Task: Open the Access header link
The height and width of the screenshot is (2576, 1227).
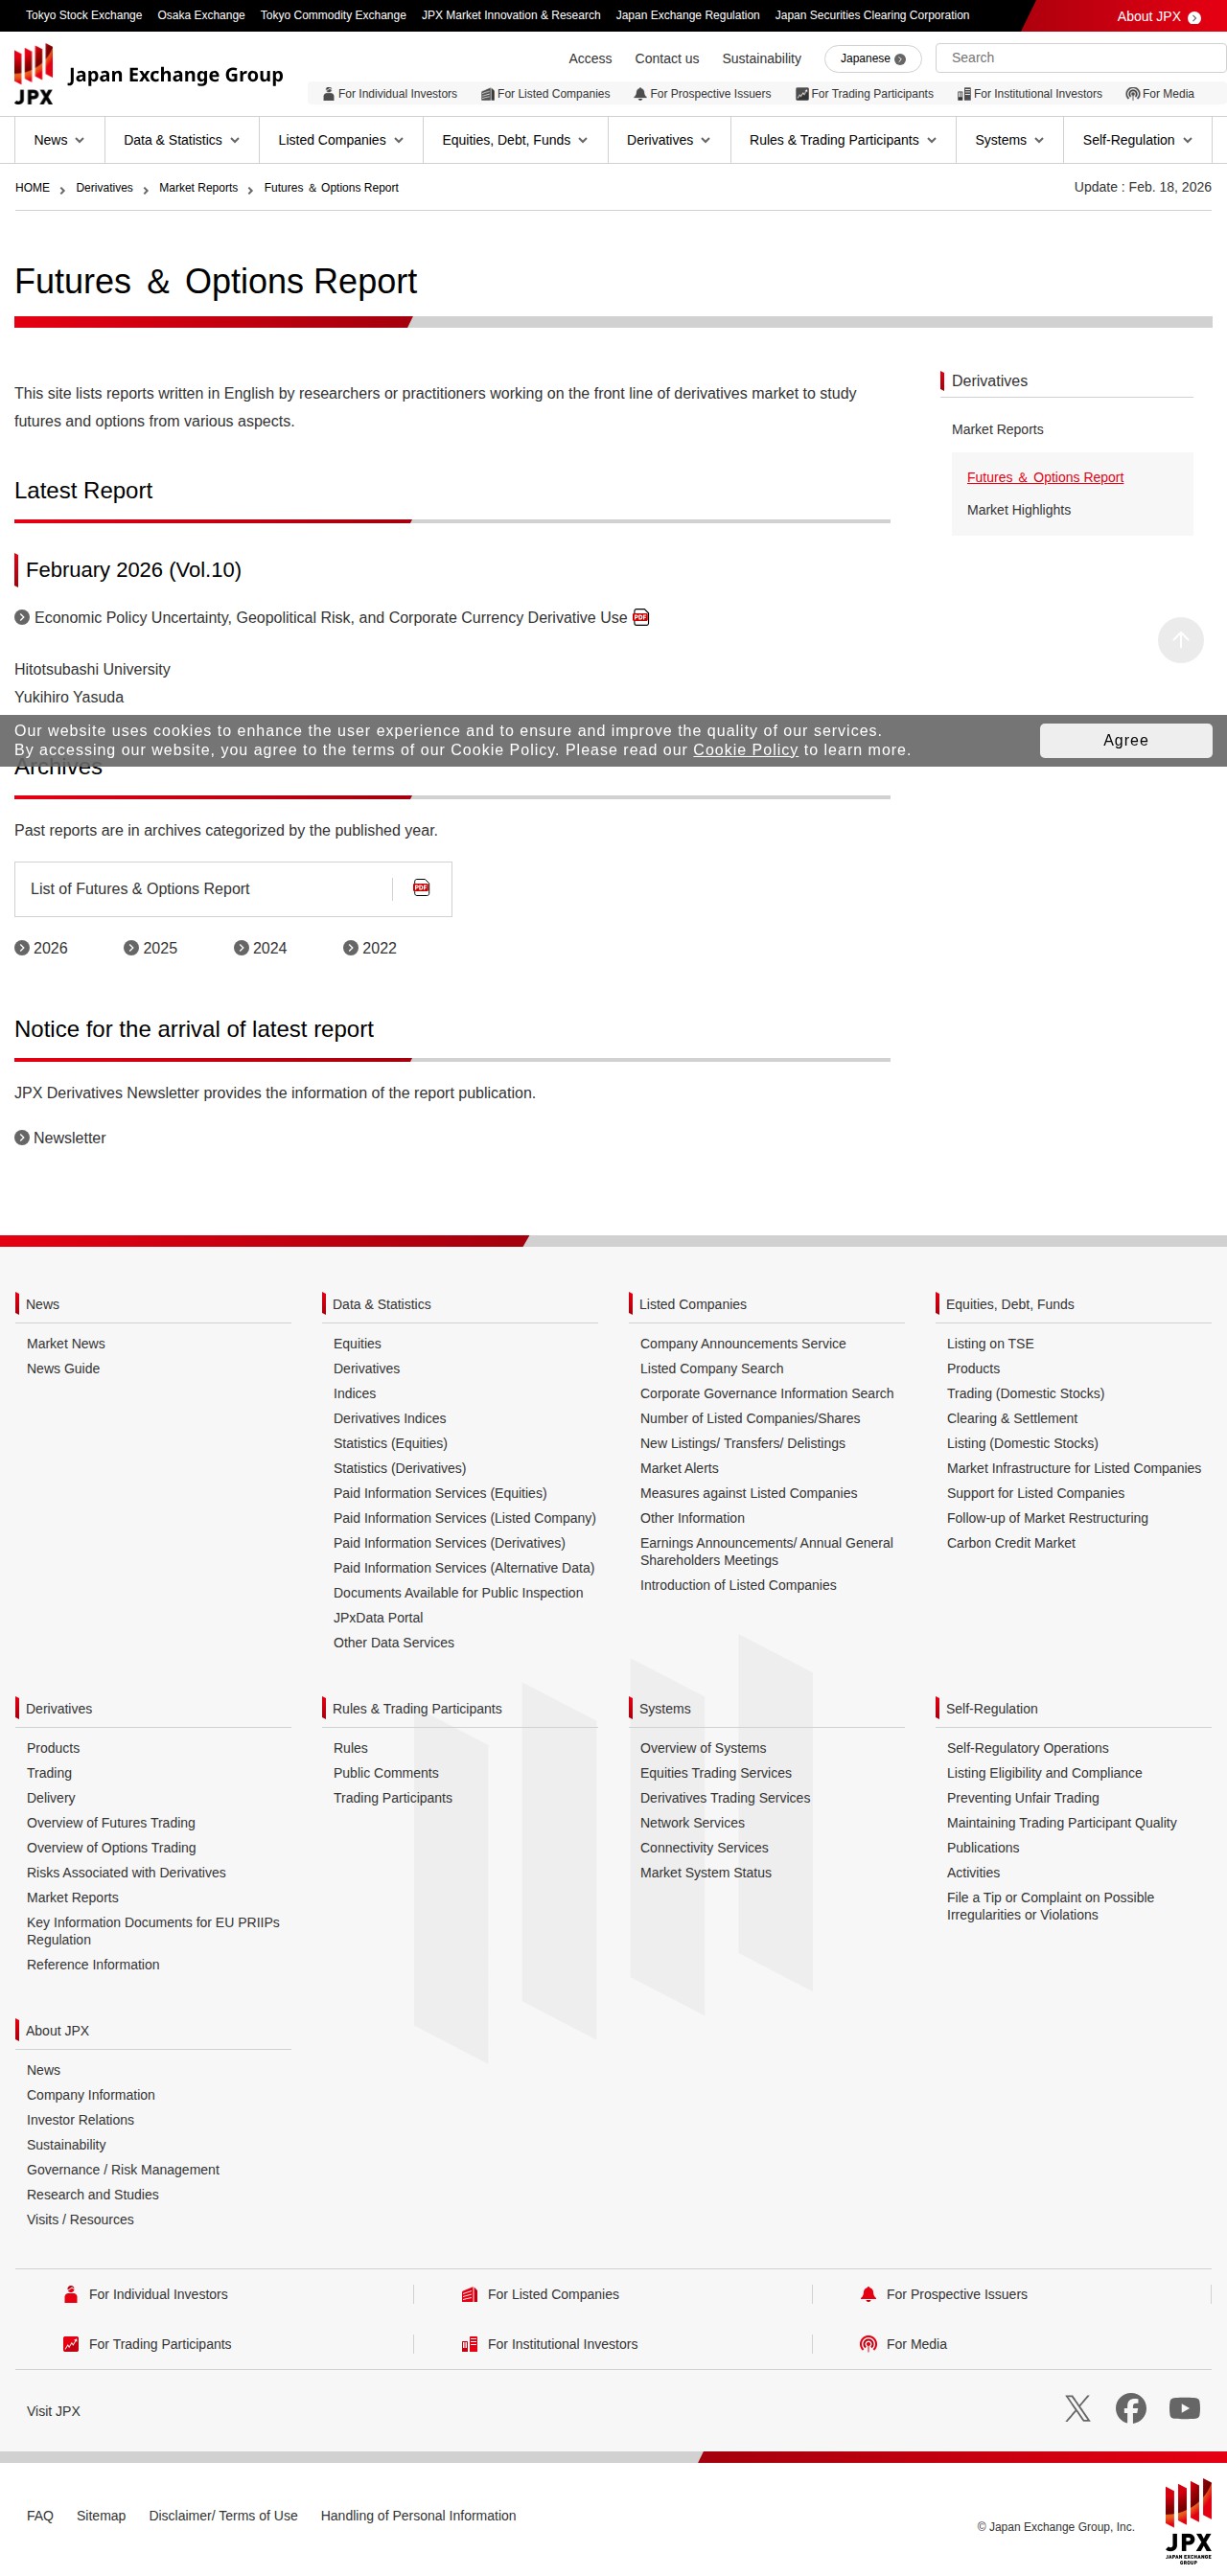Action: (x=590, y=59)
